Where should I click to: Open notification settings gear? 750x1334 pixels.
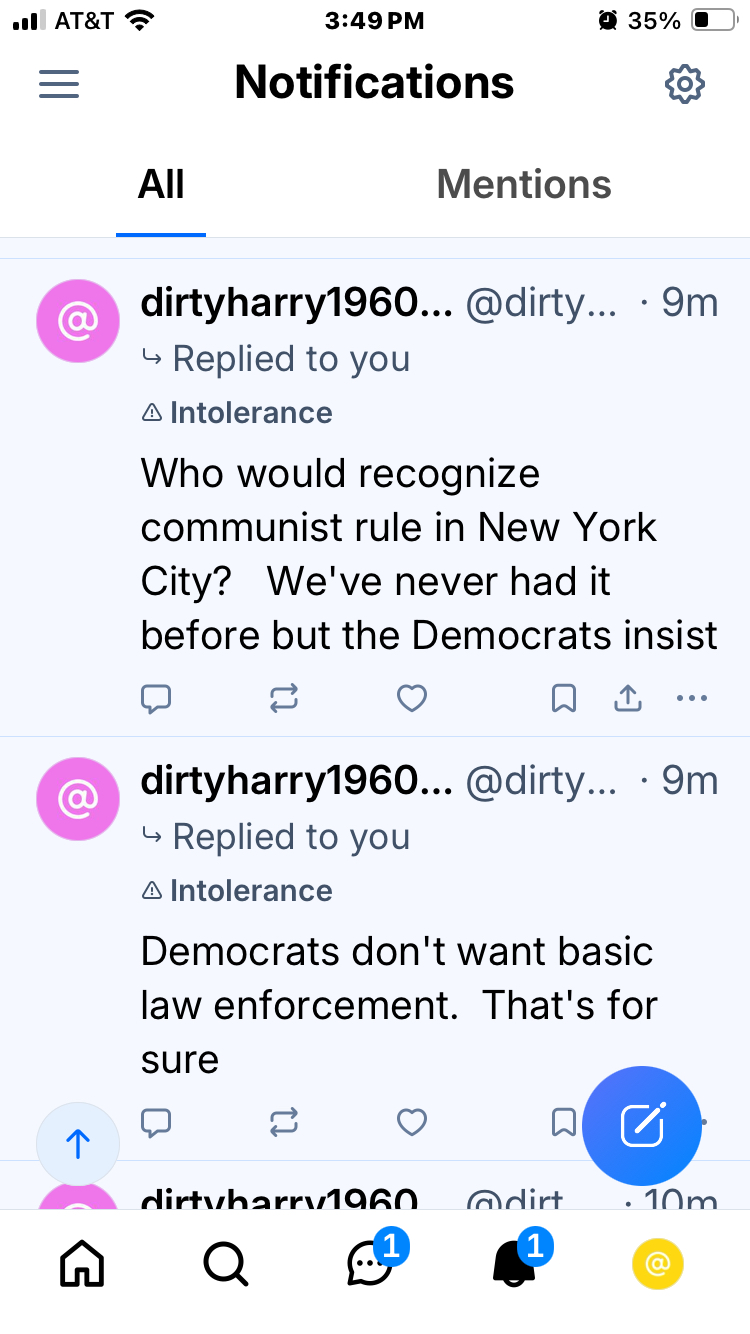point(685,84)
